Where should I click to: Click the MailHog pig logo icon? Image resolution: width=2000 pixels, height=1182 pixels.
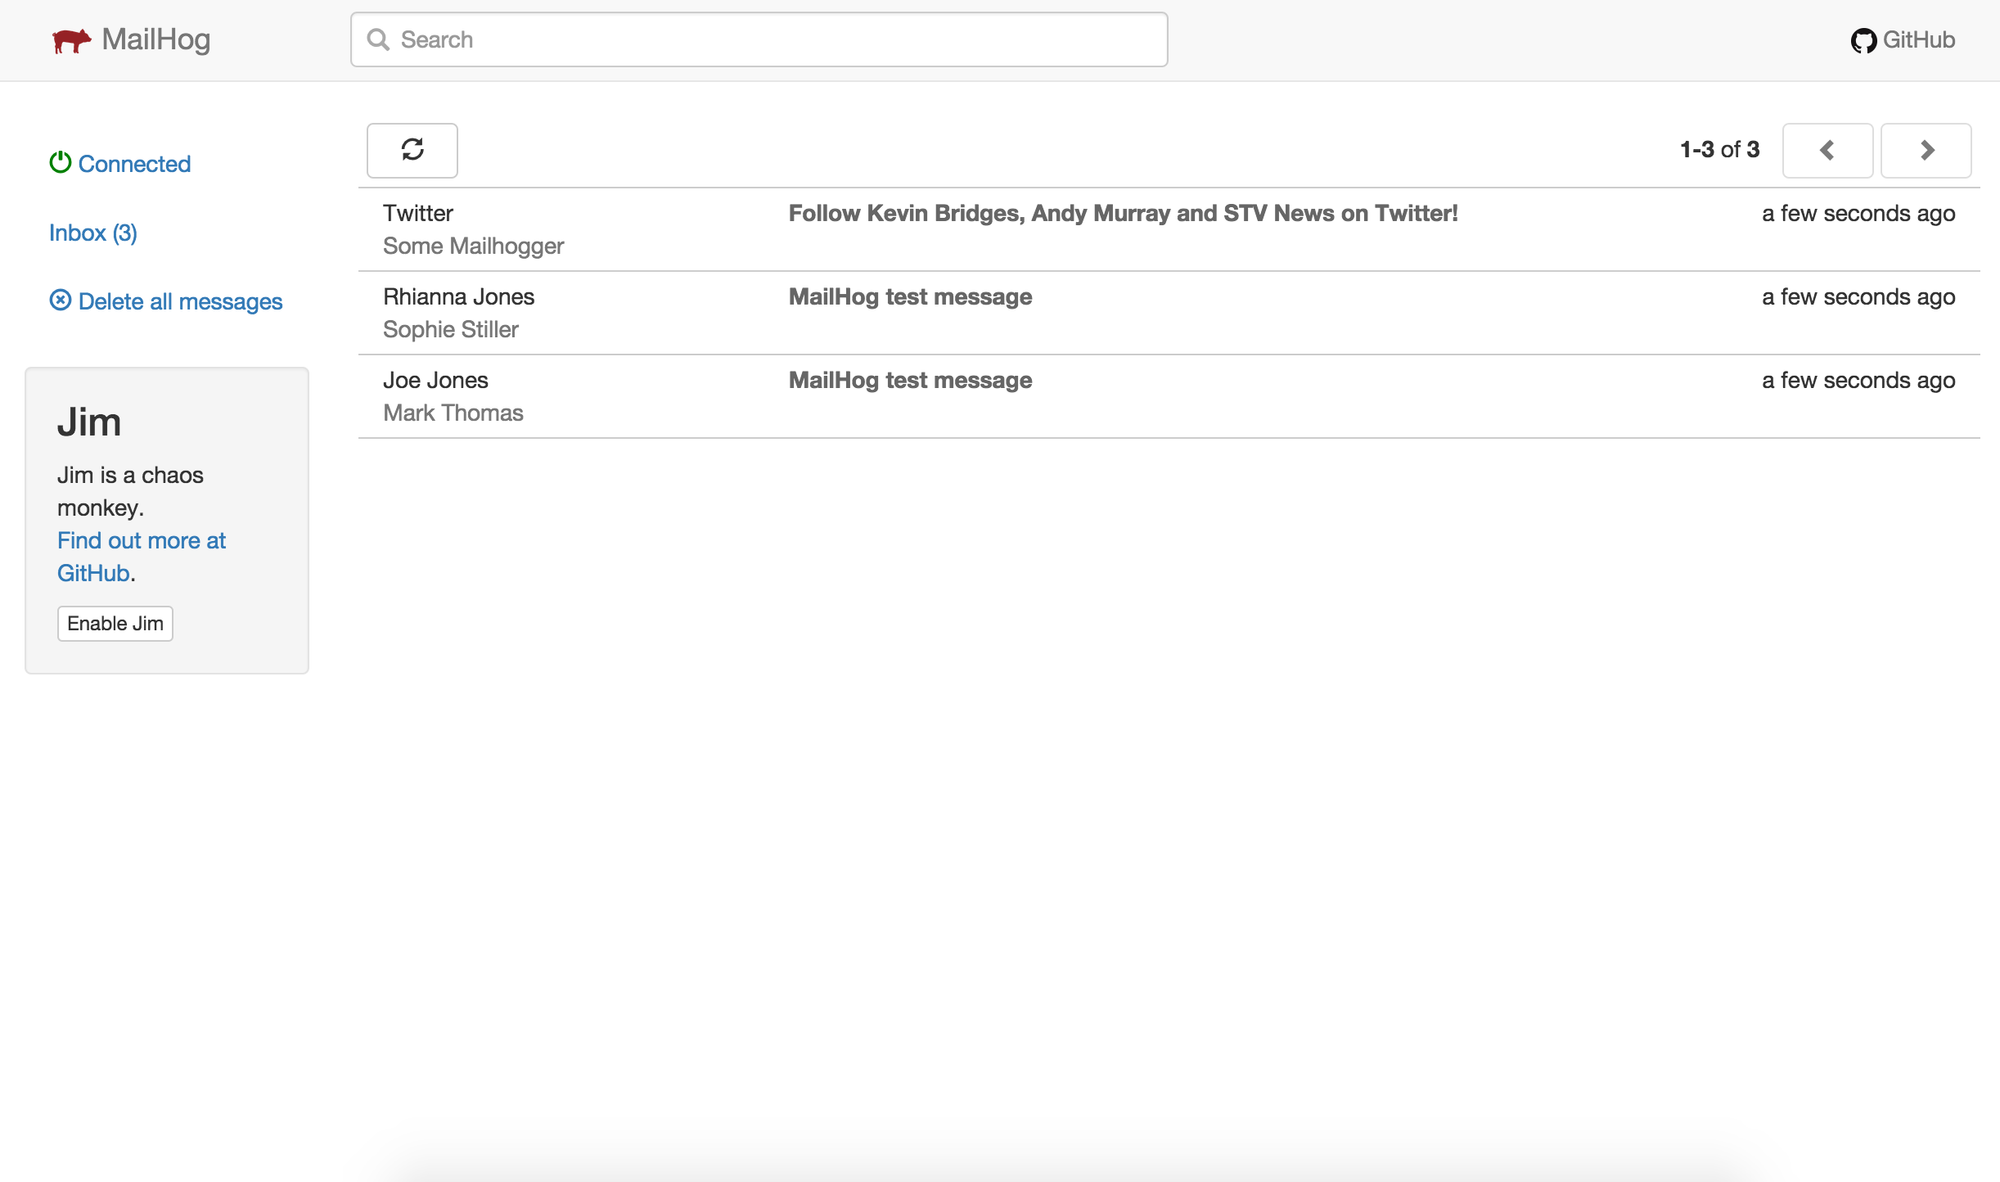coord(68,38)
